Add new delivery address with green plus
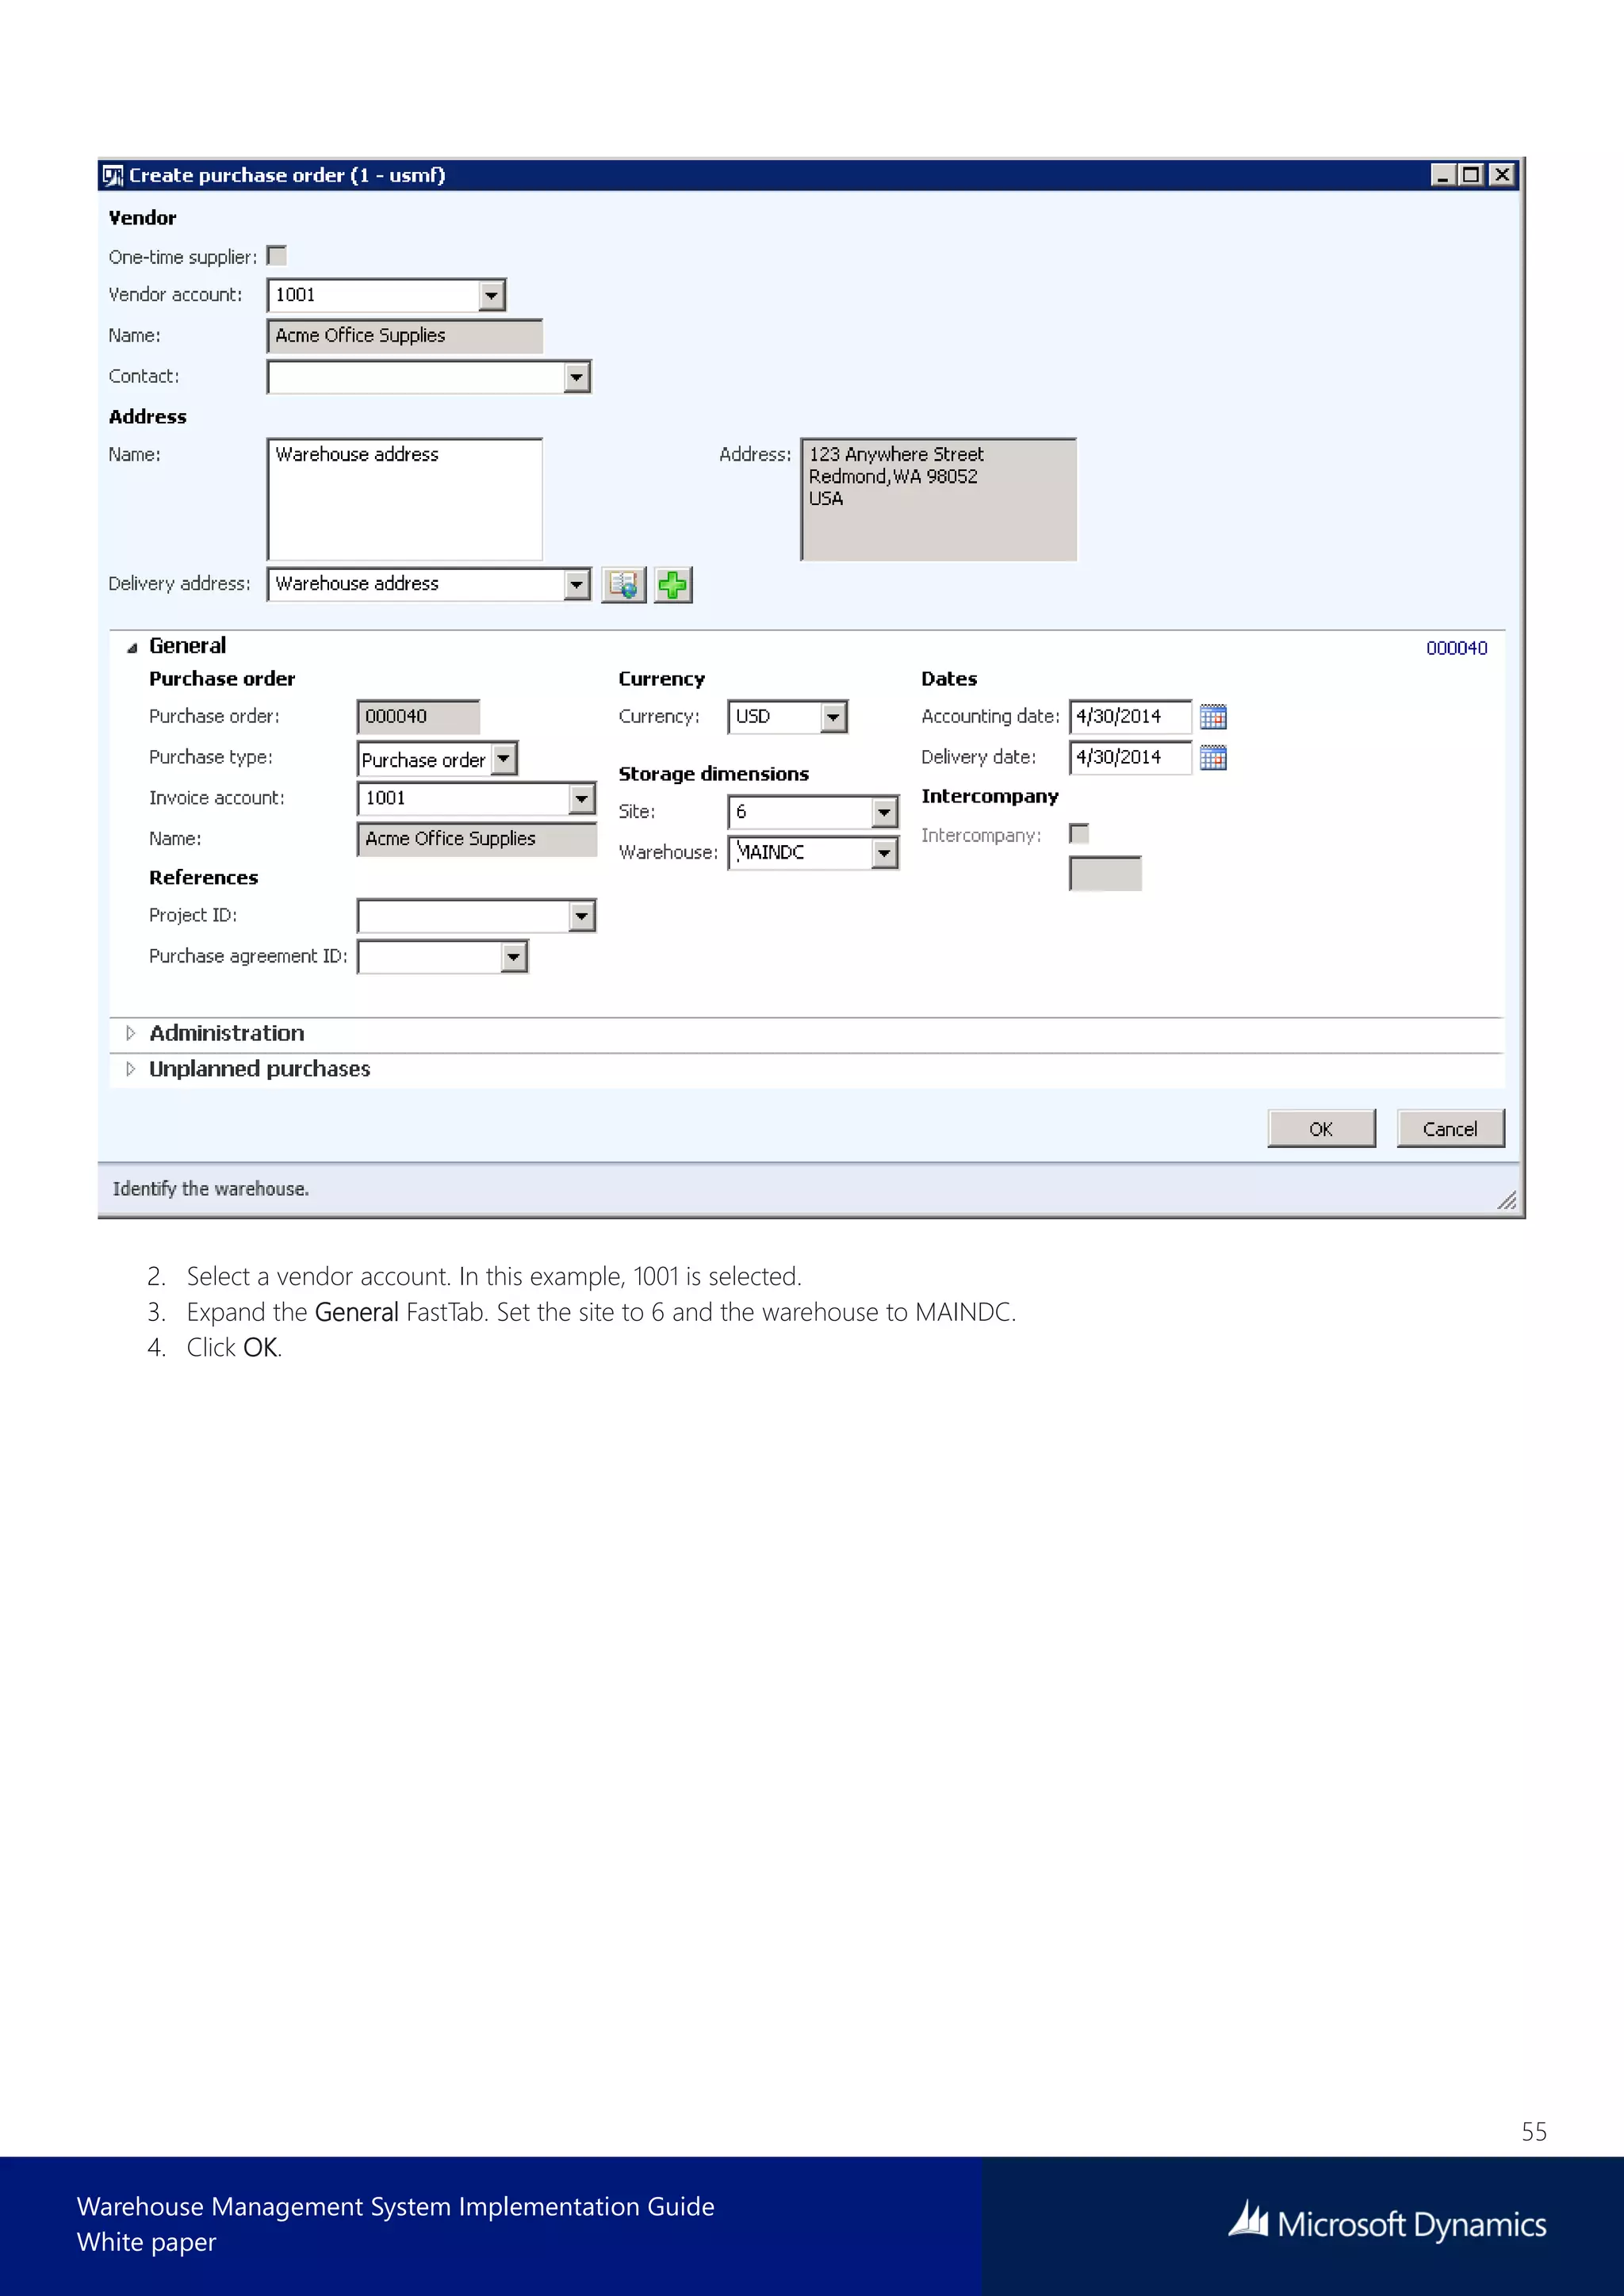1624x2296 pixels. point(673,584)
